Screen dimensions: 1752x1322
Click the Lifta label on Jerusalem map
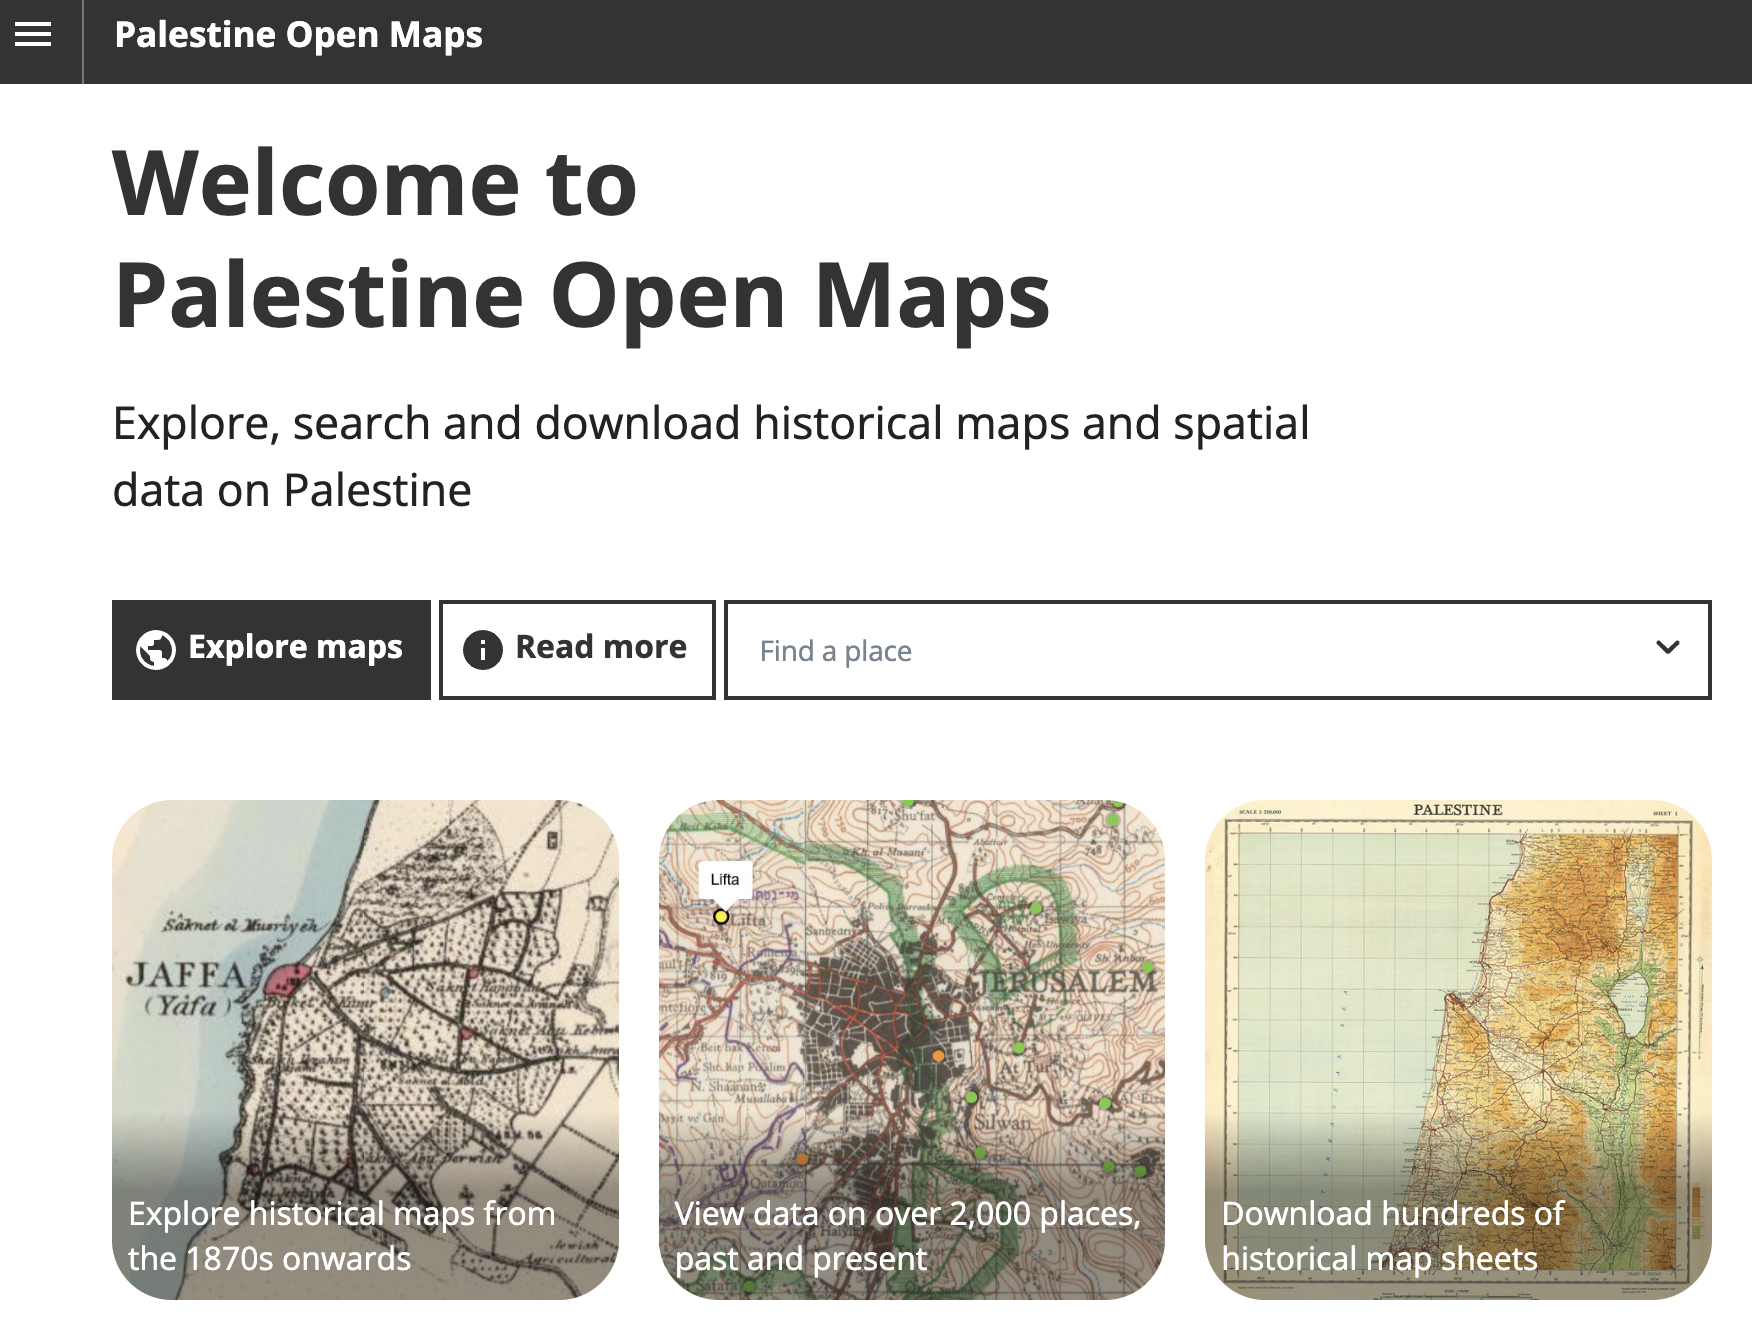(x=725, y=879)
